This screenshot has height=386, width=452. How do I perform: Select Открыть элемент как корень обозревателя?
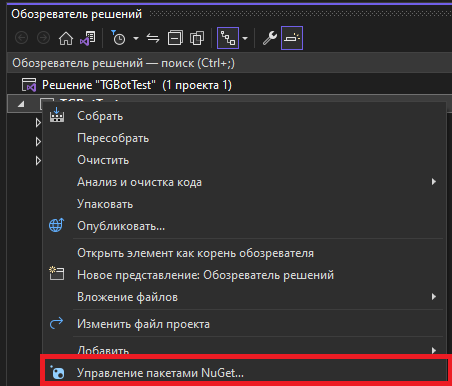245,253
